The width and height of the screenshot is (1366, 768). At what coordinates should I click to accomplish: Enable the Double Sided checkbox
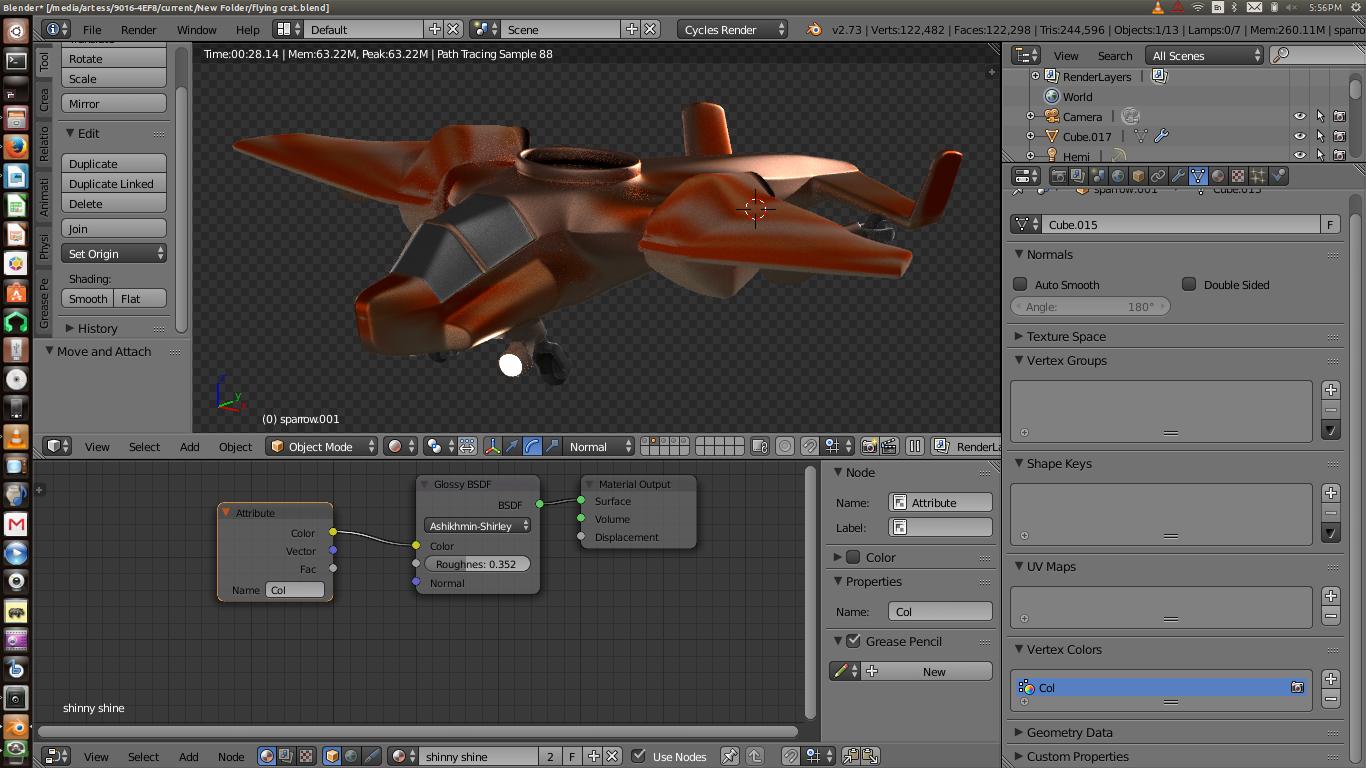point(1189,285)
